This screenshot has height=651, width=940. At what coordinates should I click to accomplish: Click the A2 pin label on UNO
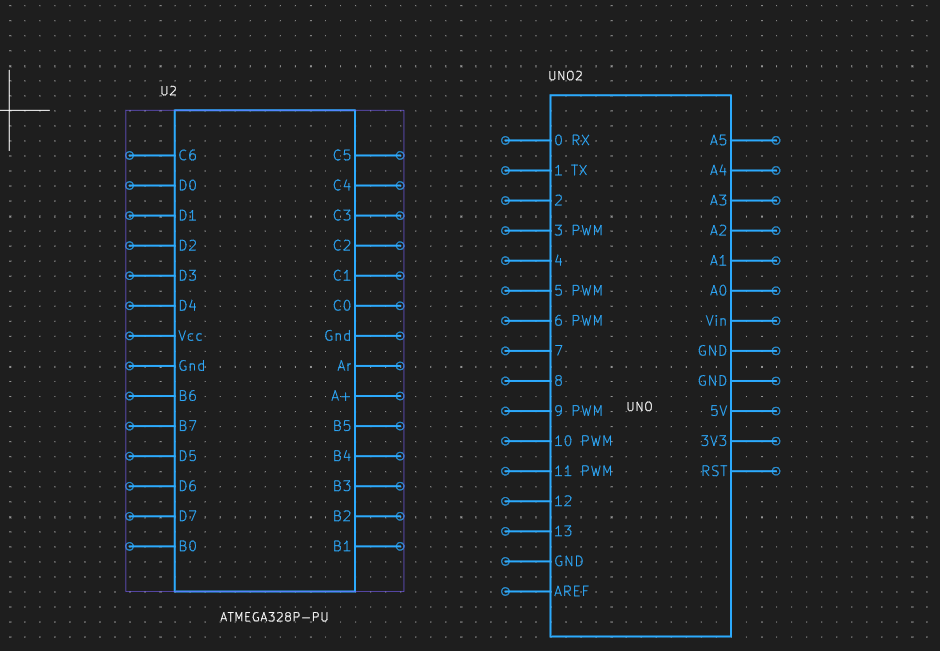click(x=718, y=231)
